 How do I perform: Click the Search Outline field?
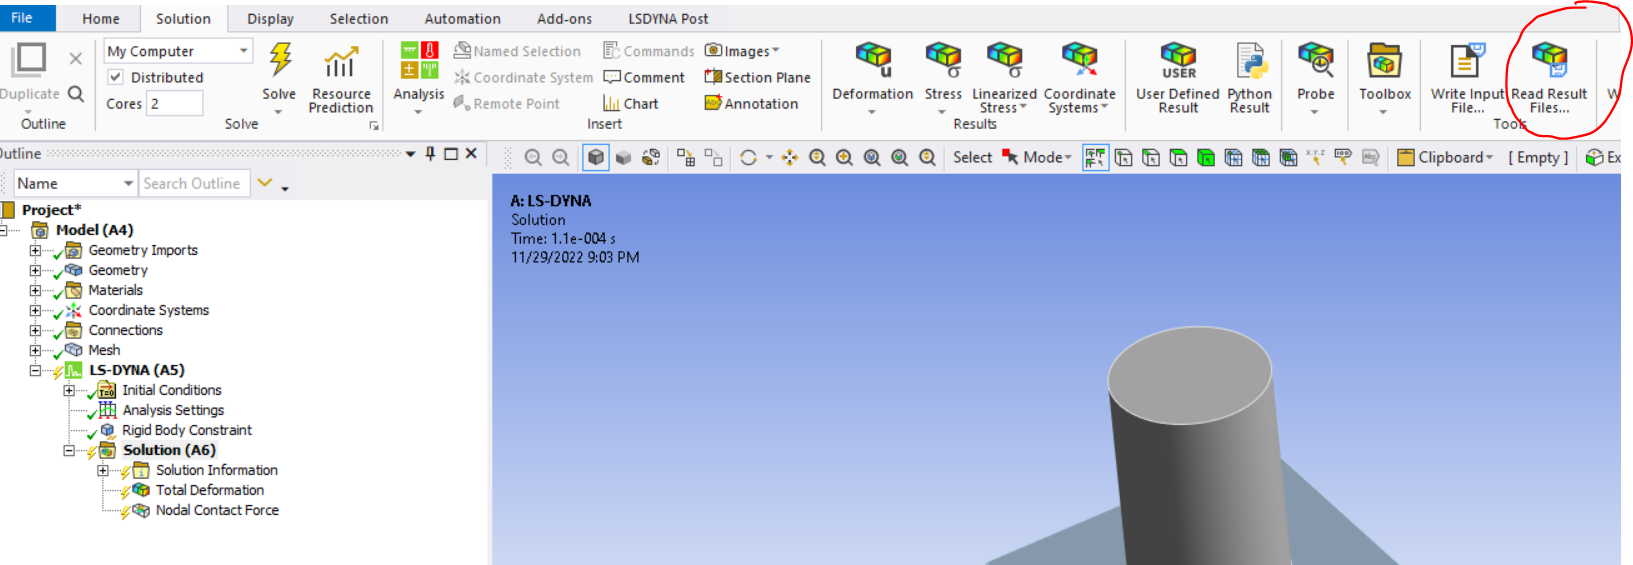pos(194,183)
